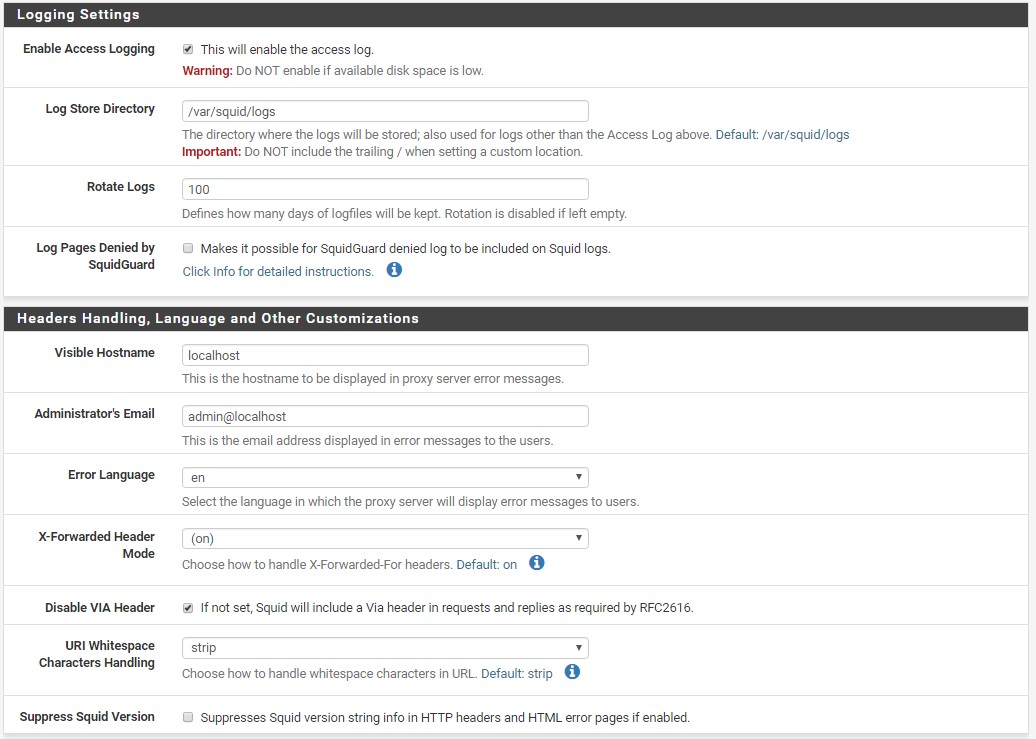Click info icon beside X-Forwarded 'Default: on'
The height and width of the screenshot is (739, 1036).
(x=537, y=563)
